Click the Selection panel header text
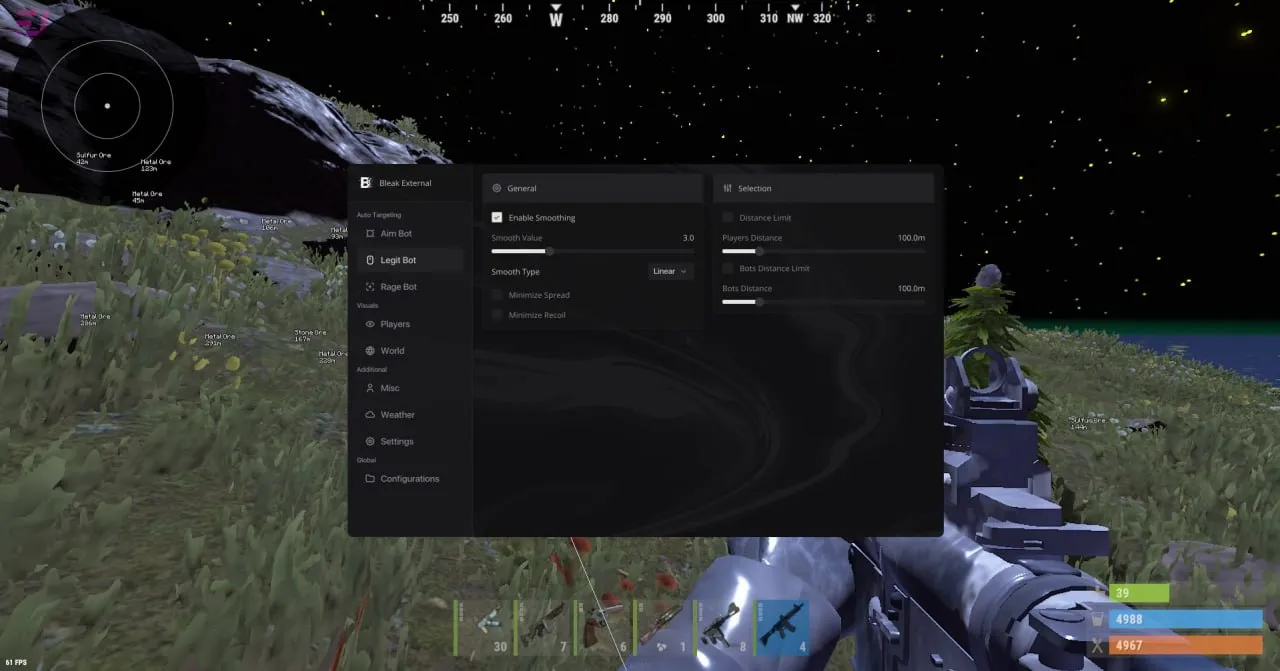This screenshot has width=1280, height=671. [x=755, y=188]
